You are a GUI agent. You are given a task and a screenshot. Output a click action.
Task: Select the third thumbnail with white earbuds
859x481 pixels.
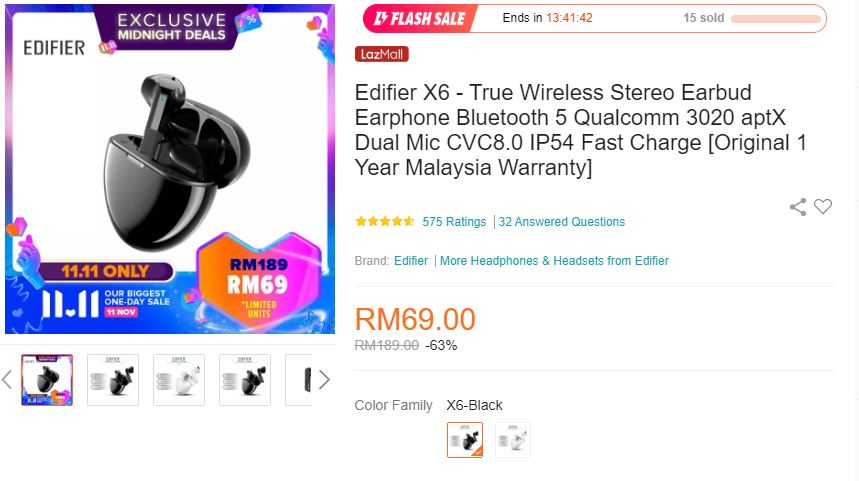pos(179,380)
